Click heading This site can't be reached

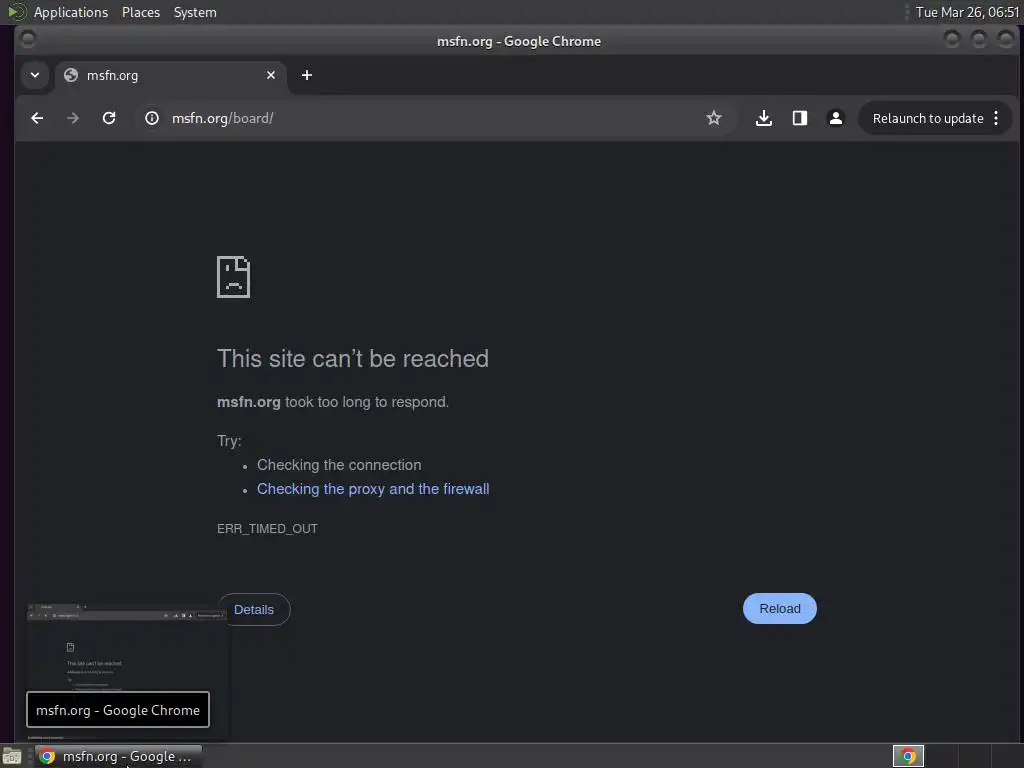[x=353, y=359]
